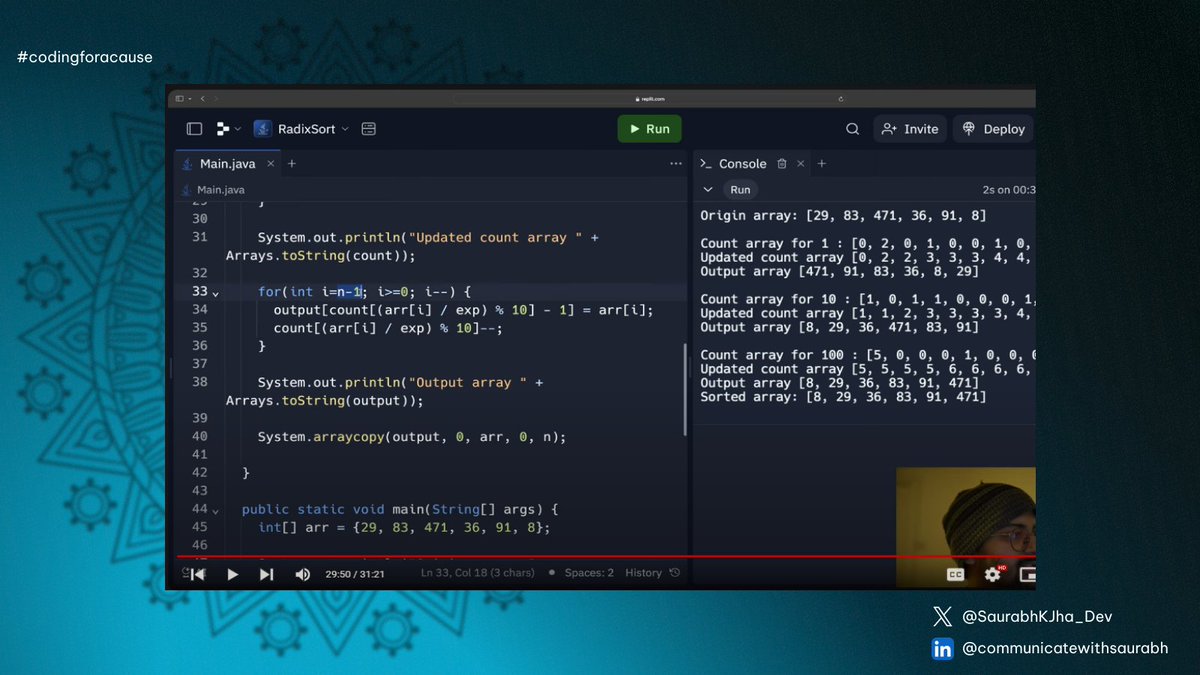Select the Console tab
This screenshot has width=1200, height=675.
(742, 163)
